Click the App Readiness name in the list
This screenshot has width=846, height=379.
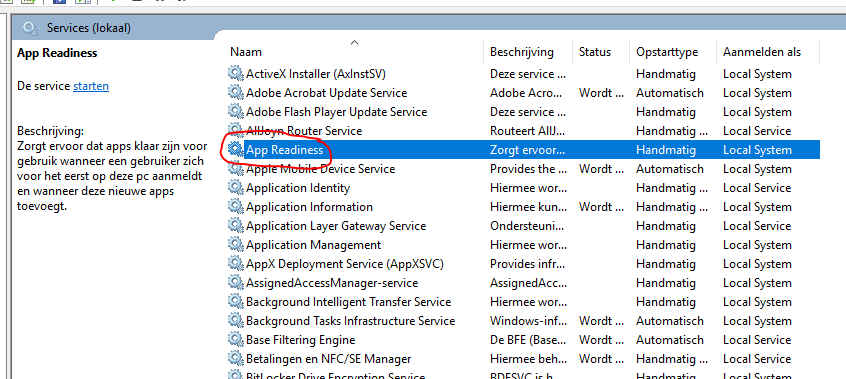click(x=284, y=150)
